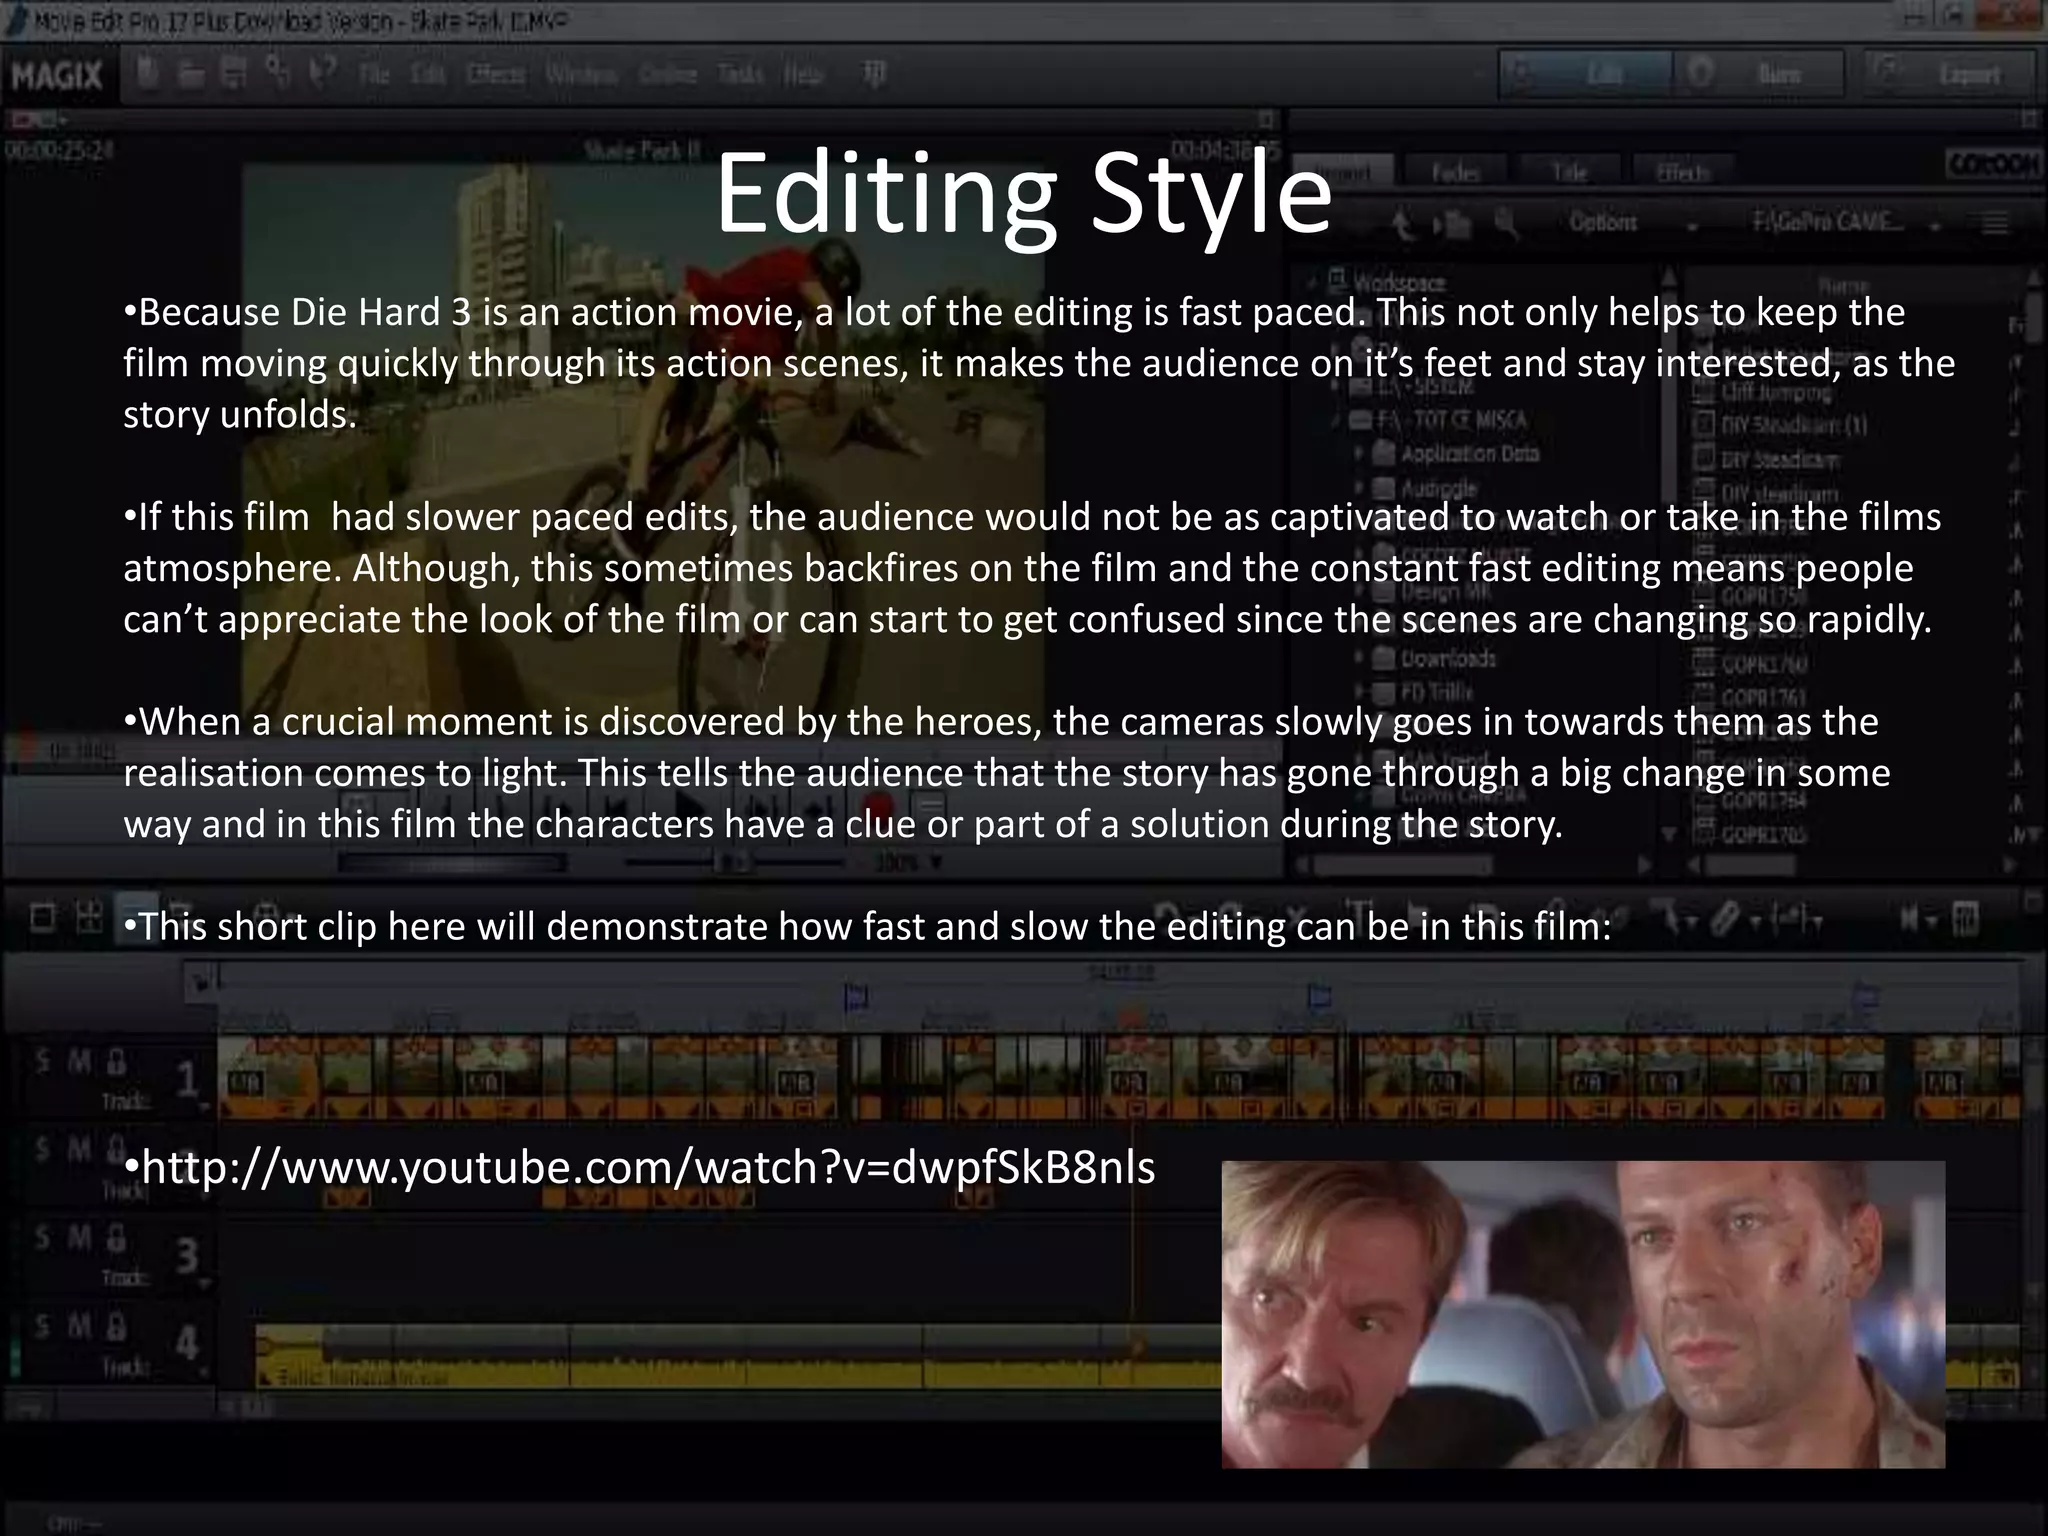Select the scene overview grid icon
2048x1536 pixels.
click(90, 917)
